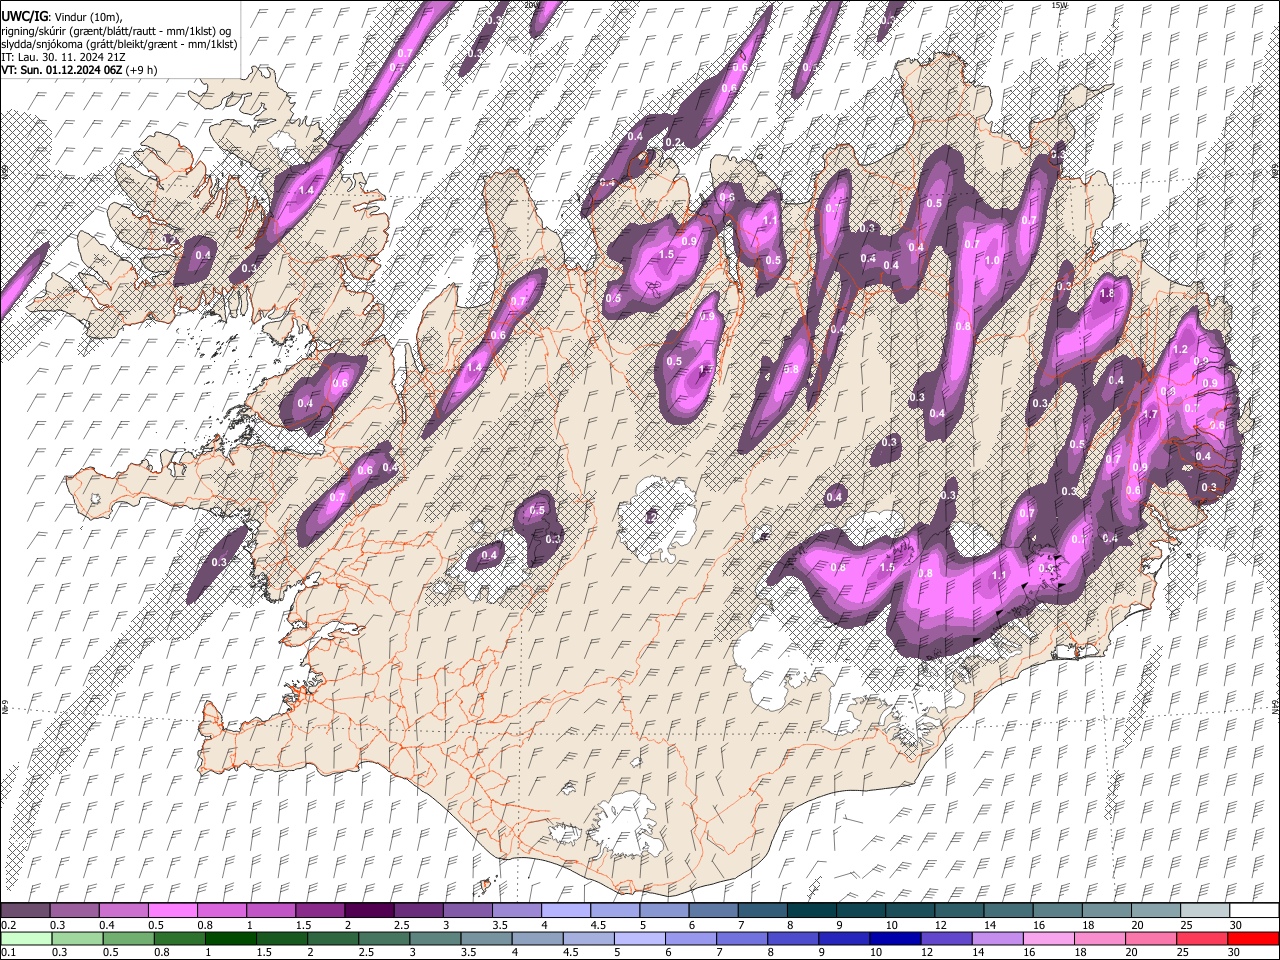The image size is (1280, 960).
Task: Pick the lower-row legend swatch starting at 20
Action: click(1150, 938)
